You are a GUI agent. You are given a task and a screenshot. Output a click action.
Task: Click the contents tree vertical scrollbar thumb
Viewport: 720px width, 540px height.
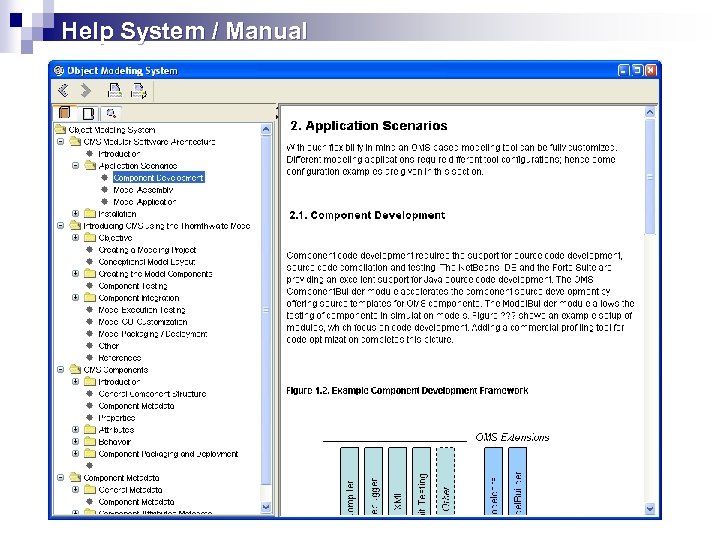266,310
